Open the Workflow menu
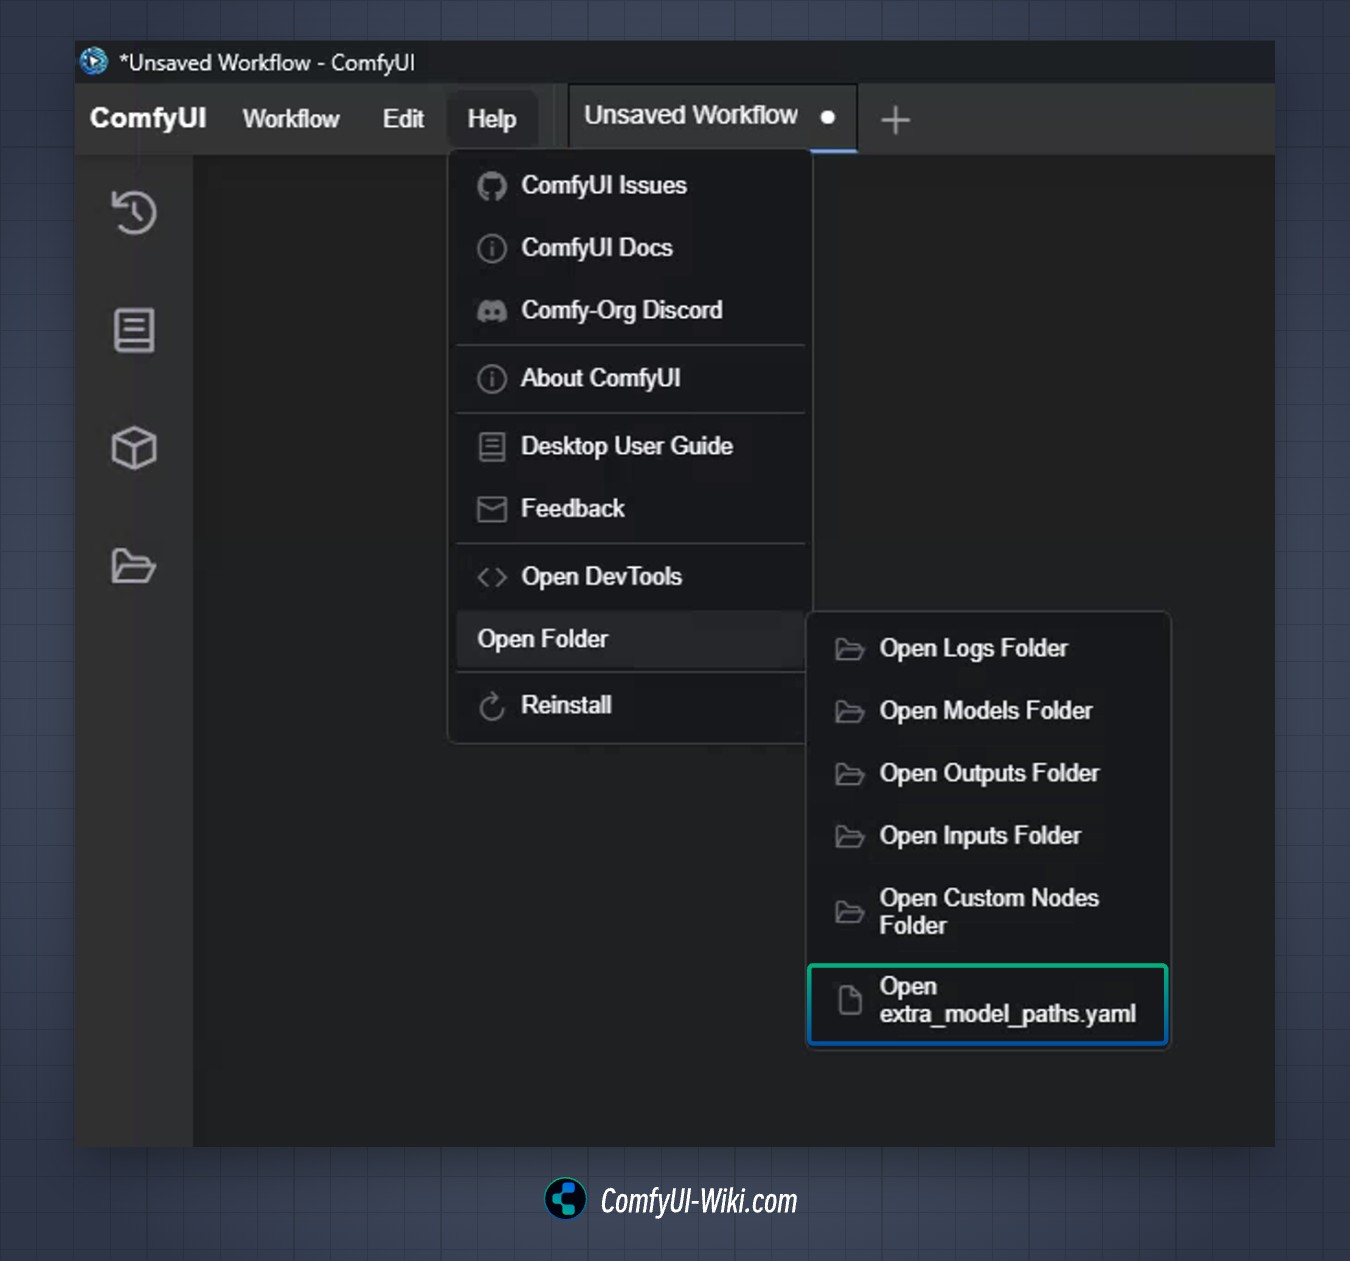This screenshot has width=1350, height=1261. point(291,119)
